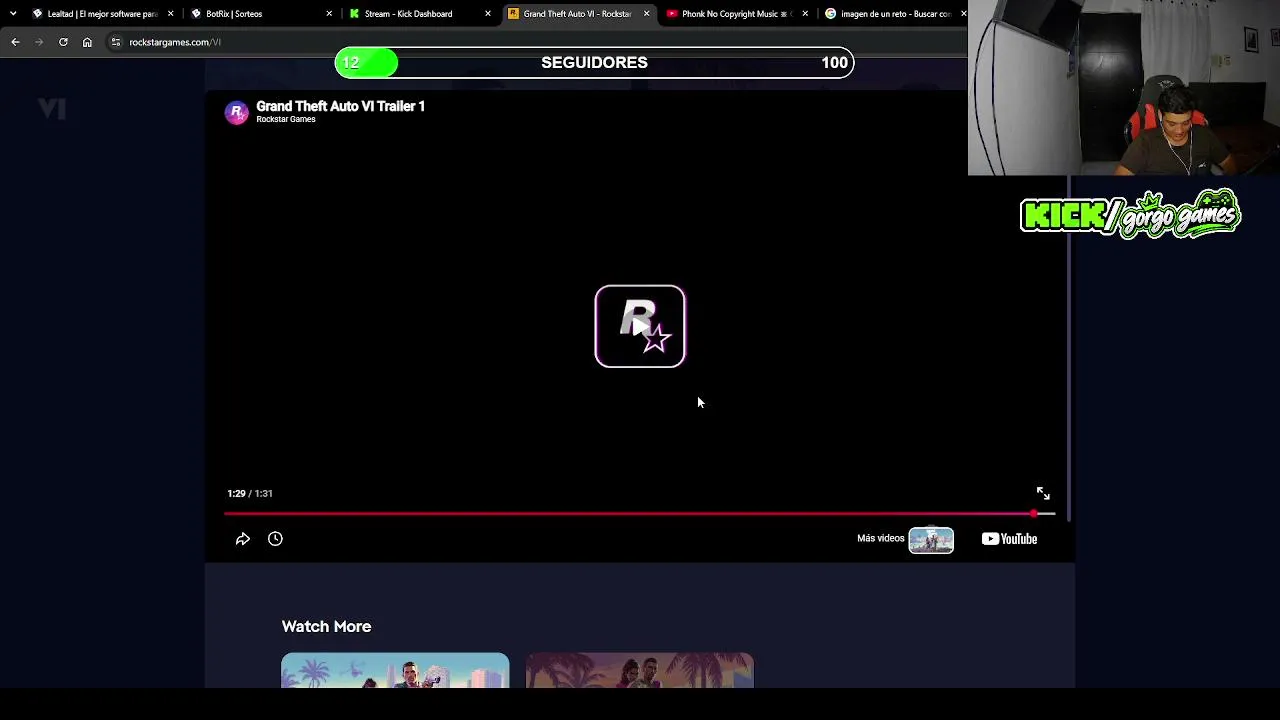1280x720 pixels.
Task: Open the tab search dropdown arrow
Action: [13, 13]
